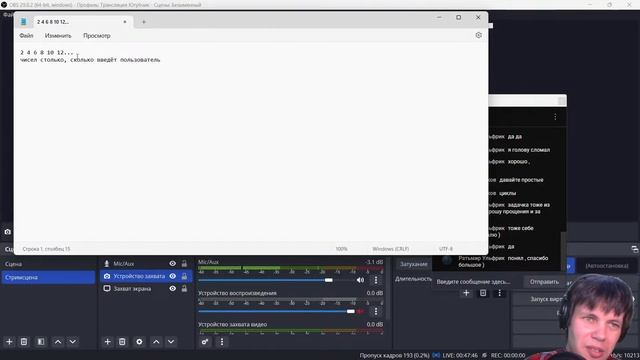
Task: Click chat message 'понял, спасибо большое'
Action: [x=503, y=262]
